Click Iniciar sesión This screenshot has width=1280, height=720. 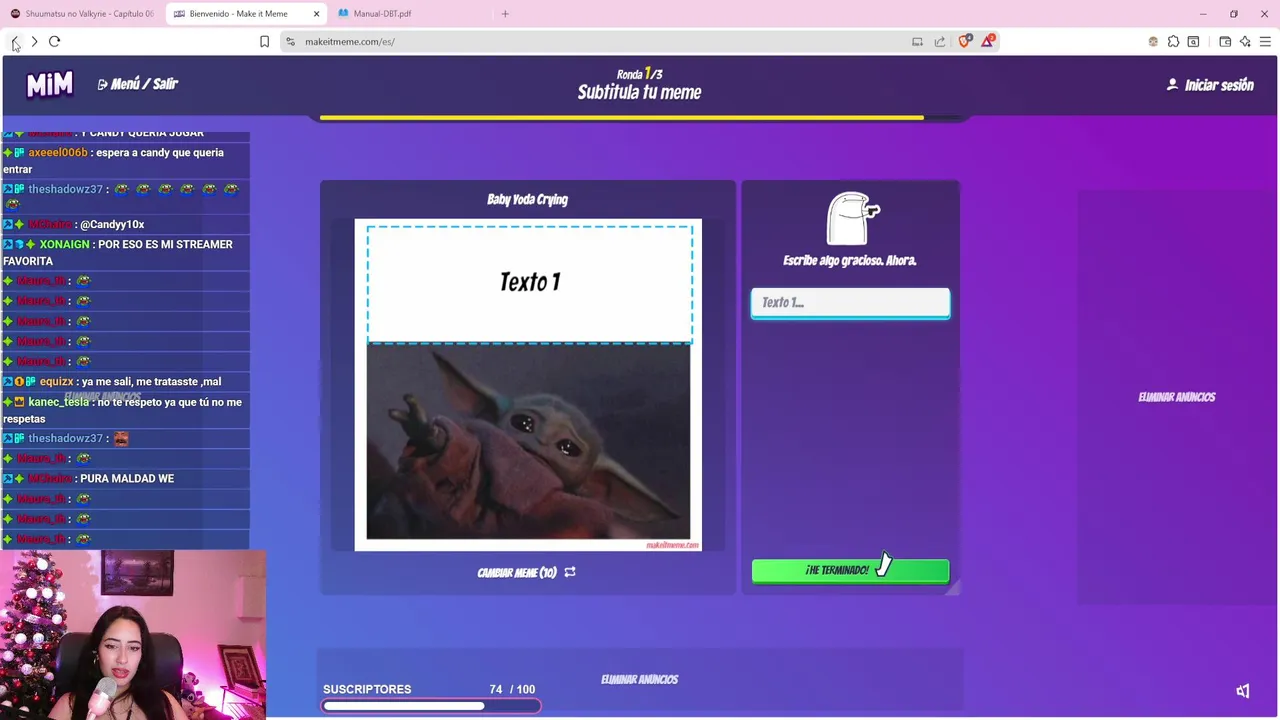1210,85
